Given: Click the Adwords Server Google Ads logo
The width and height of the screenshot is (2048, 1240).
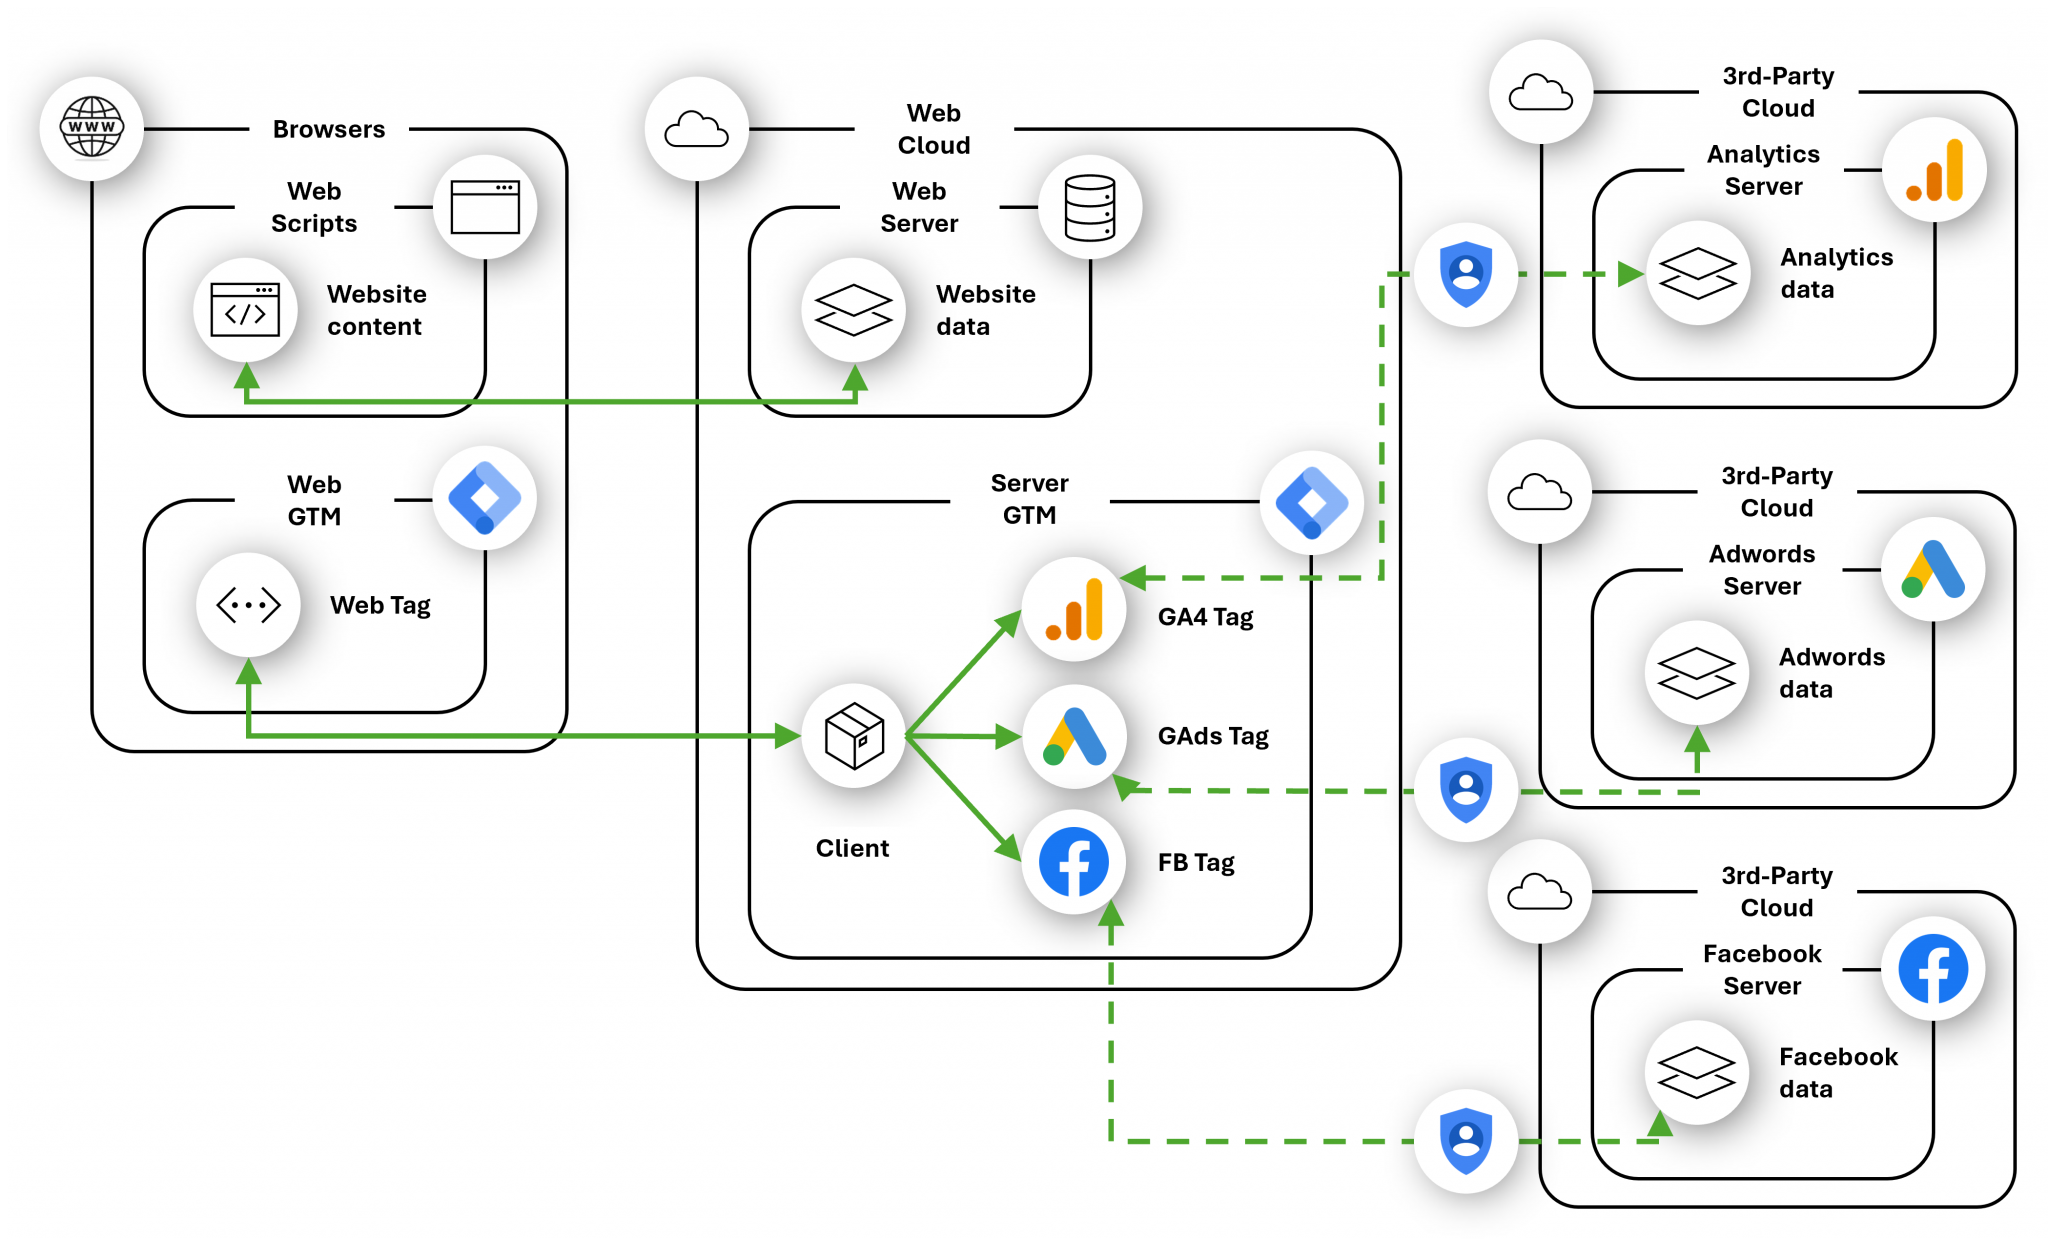Looking at the screenshot, I should tap(1933, 569).
